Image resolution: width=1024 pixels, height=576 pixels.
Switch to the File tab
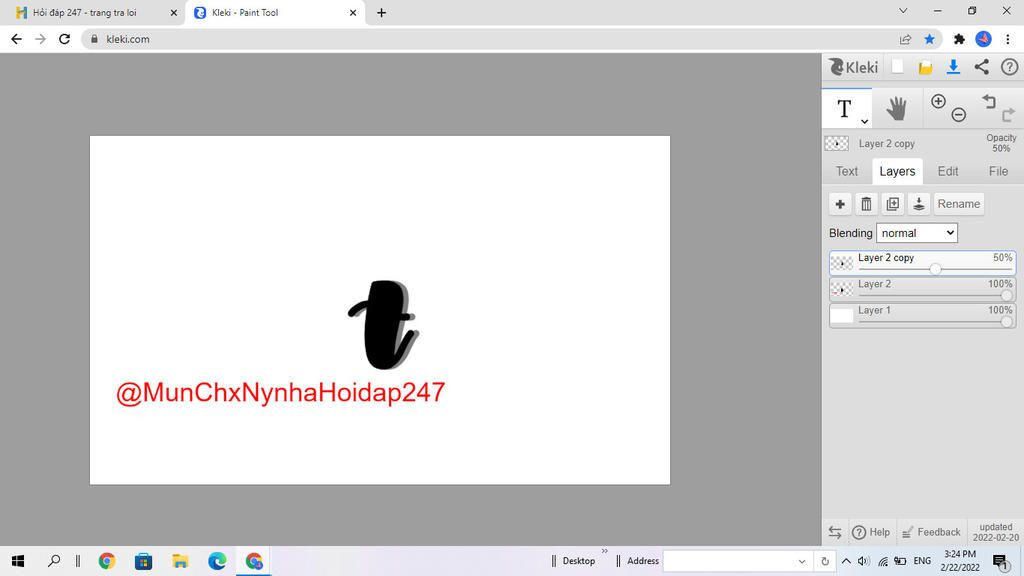click(998, 171)
